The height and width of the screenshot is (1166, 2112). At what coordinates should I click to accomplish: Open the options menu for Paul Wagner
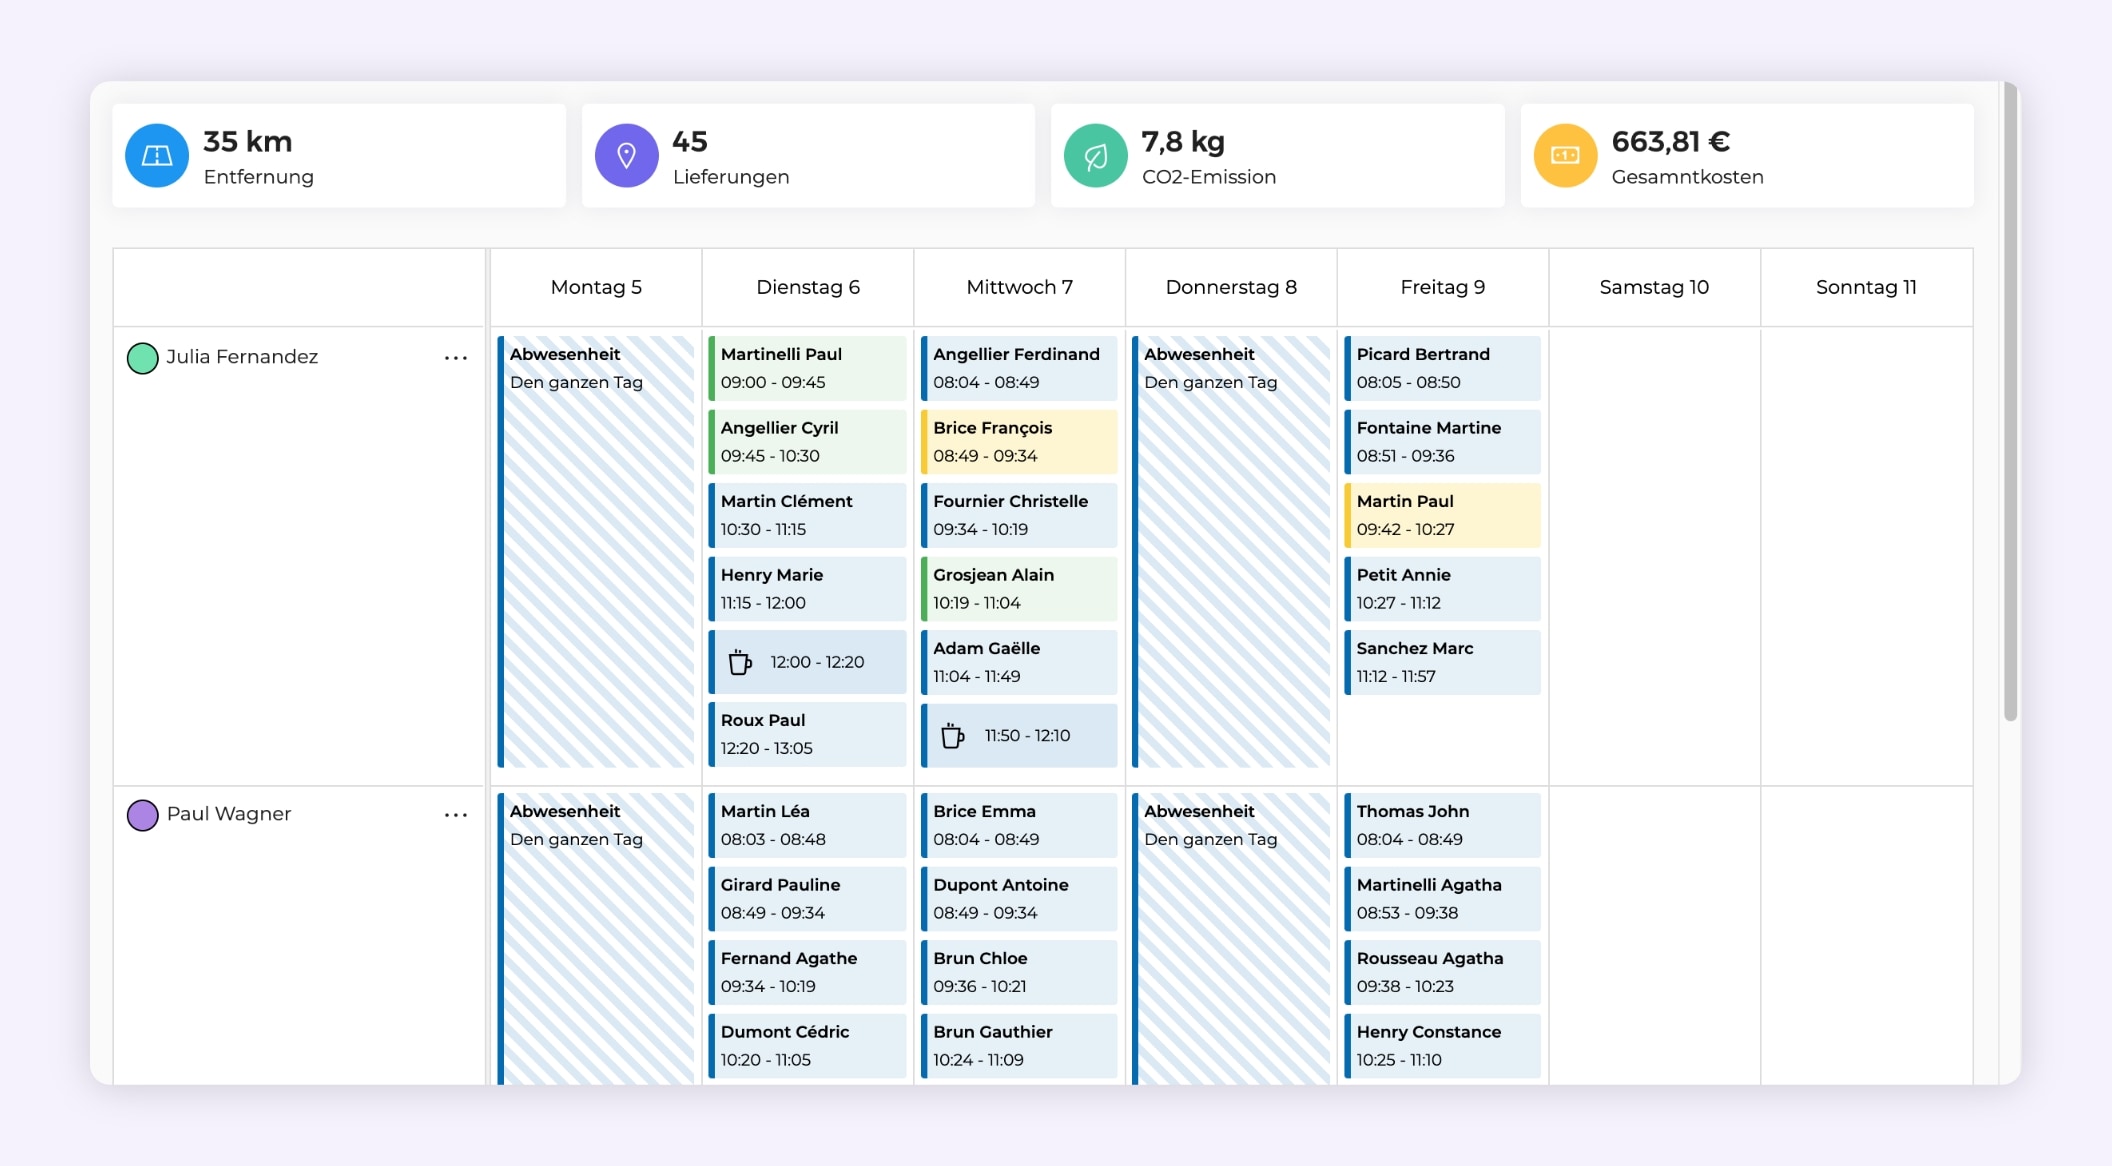[x=456, y=814]
